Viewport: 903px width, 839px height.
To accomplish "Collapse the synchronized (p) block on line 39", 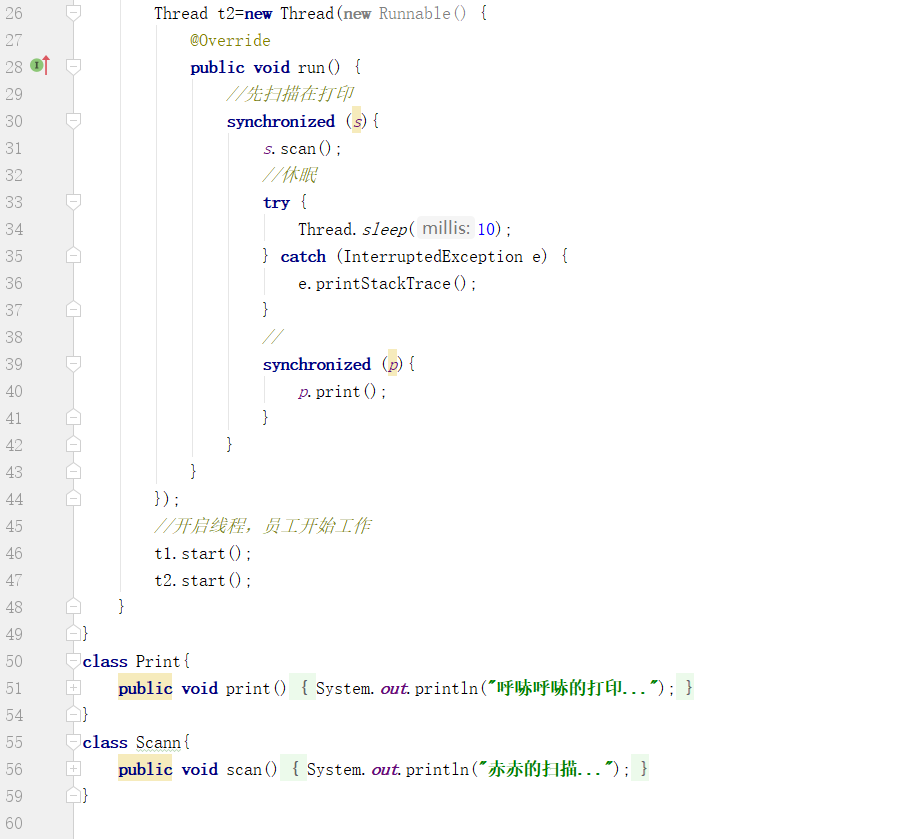I will pos(73,364).
